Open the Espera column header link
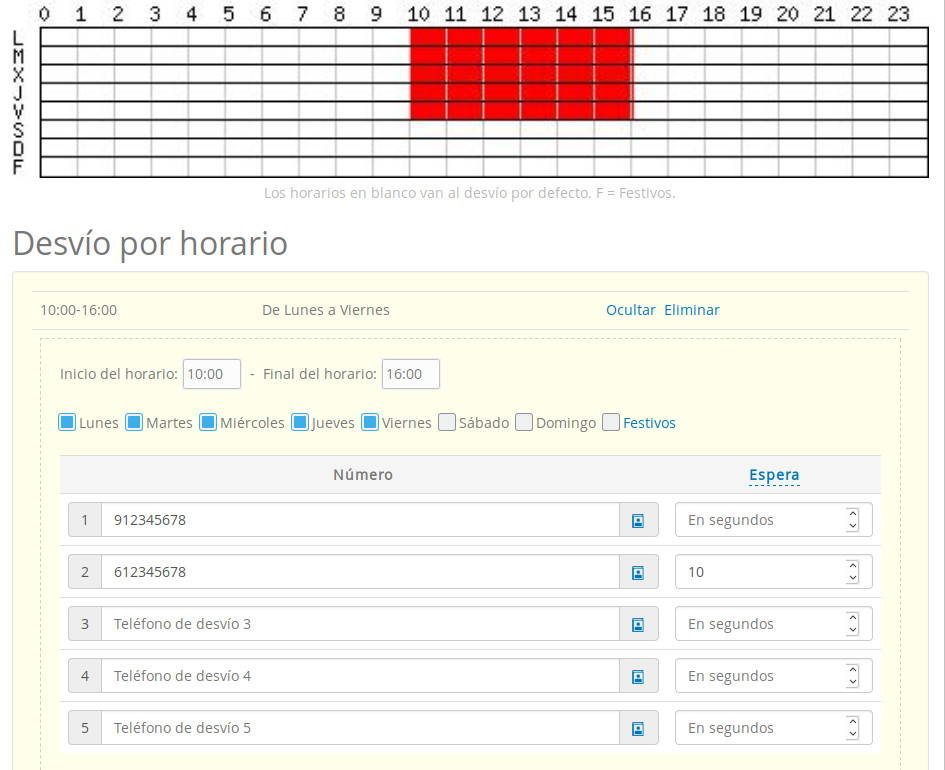 click(x=774, y=474)
